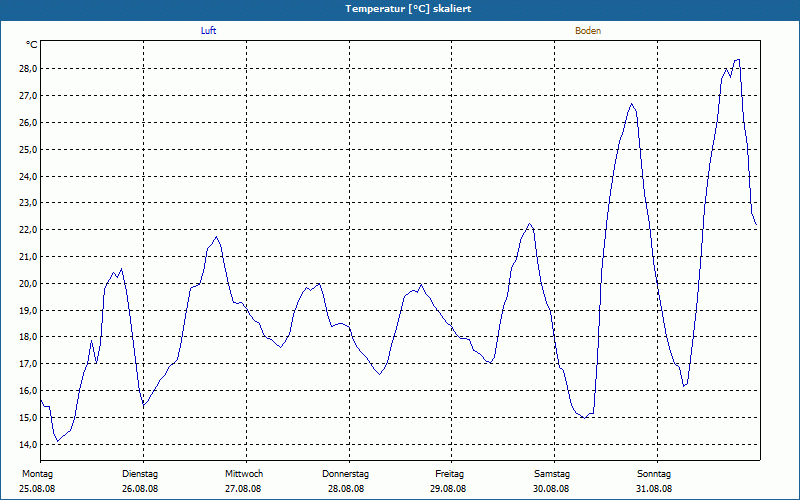
Task: Click the Donnerstag day label
Action: point(345,474)
